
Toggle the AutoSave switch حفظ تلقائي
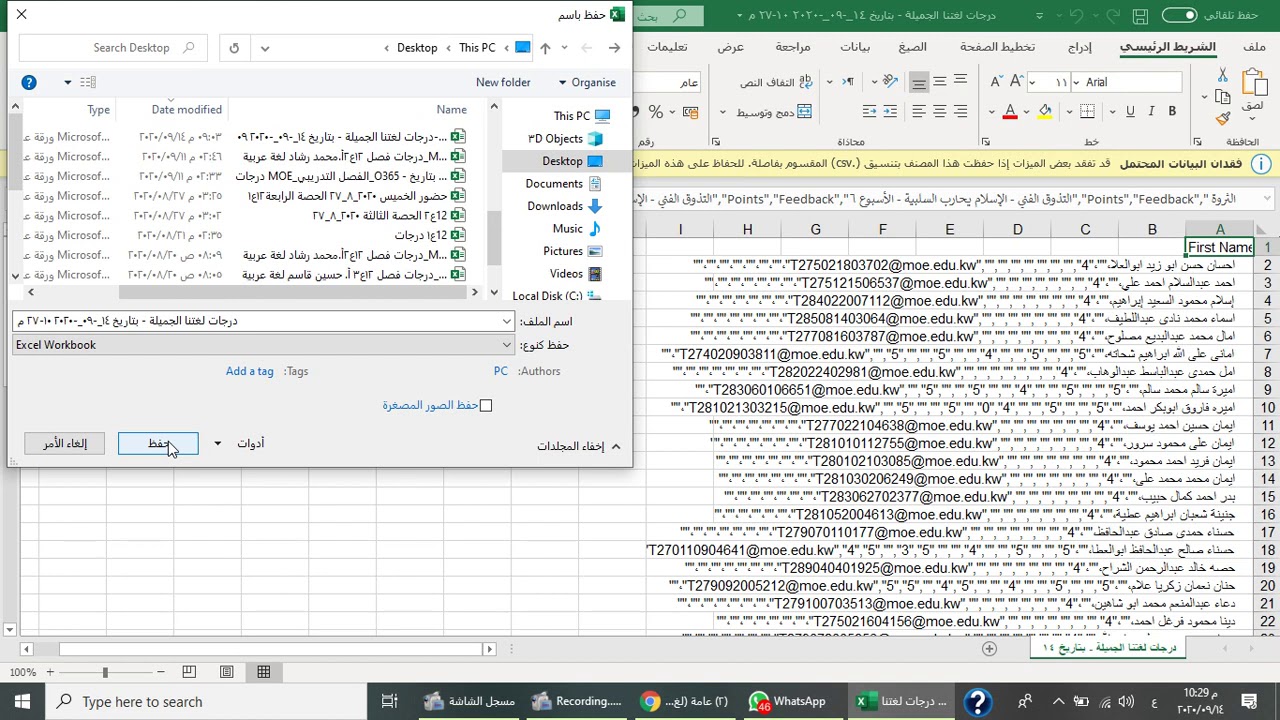tap(1179, 15)
